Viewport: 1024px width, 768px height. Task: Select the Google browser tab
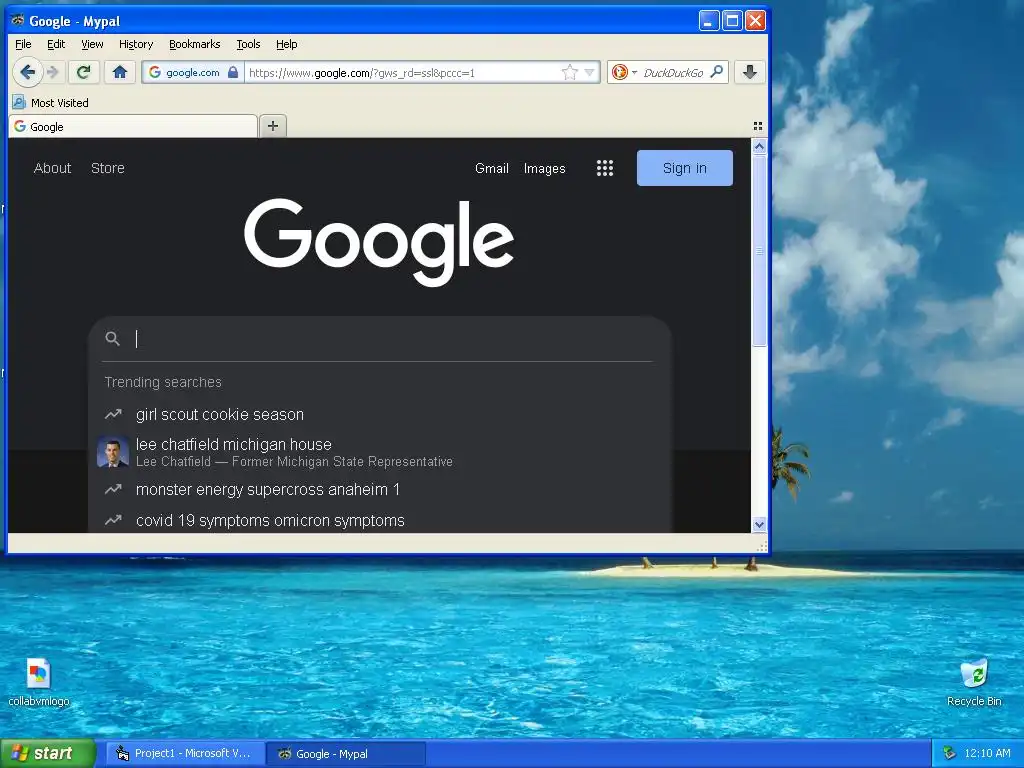tap(133, 127)
